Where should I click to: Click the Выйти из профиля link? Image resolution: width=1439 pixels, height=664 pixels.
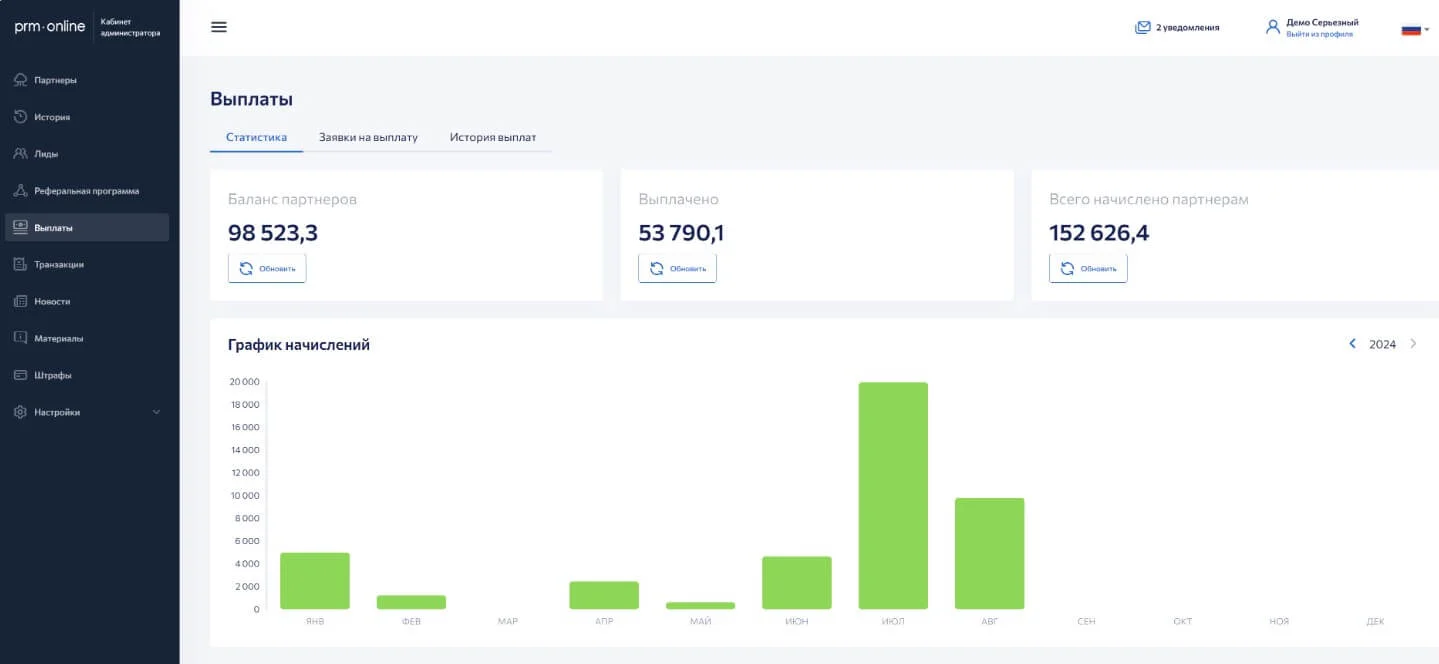(1319, 34)
